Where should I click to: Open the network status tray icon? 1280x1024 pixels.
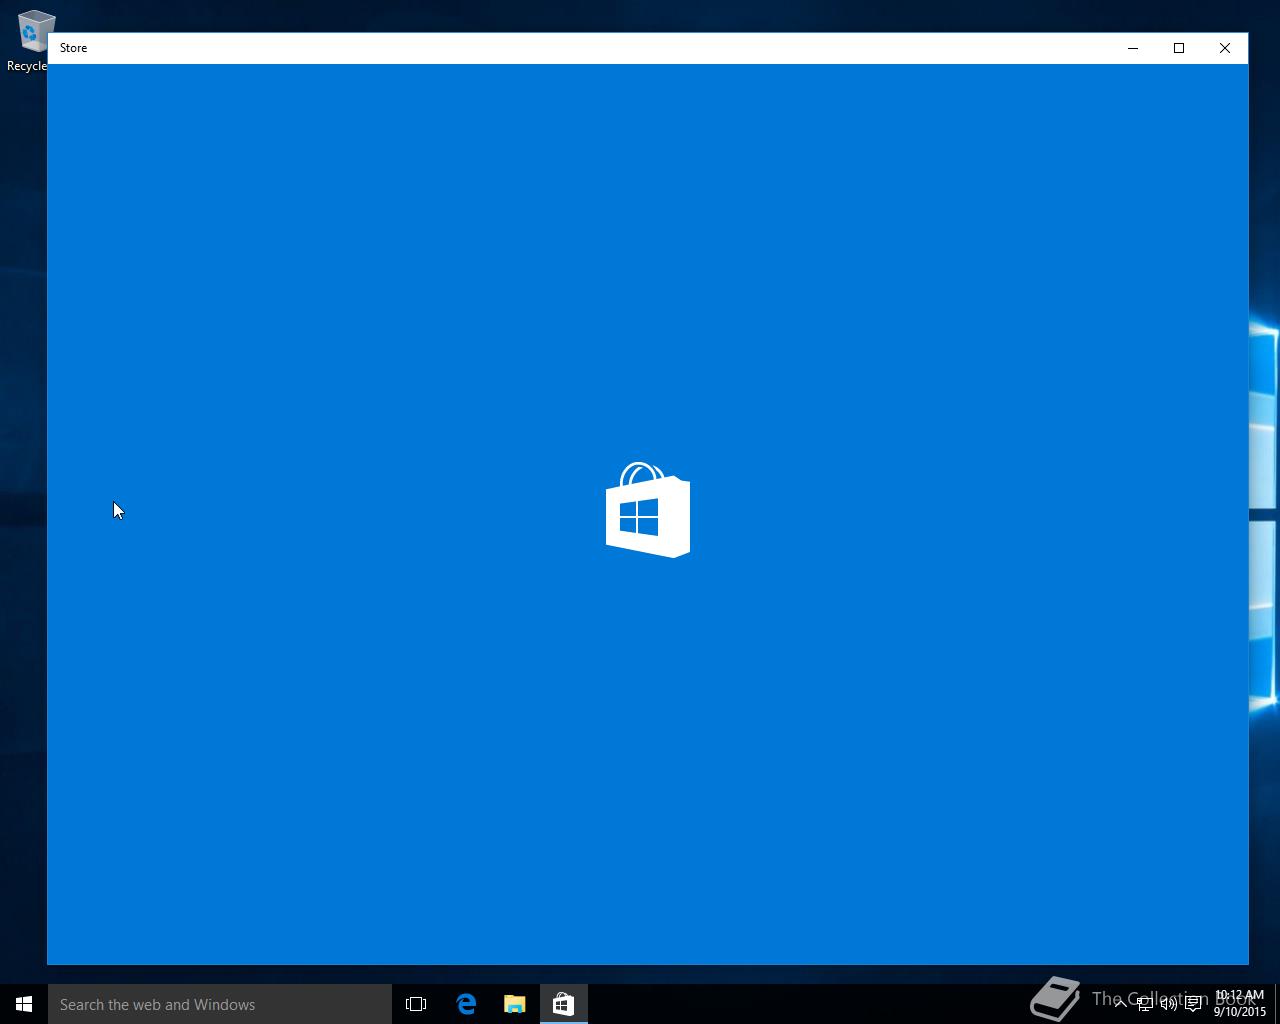coord(1145,1004)
